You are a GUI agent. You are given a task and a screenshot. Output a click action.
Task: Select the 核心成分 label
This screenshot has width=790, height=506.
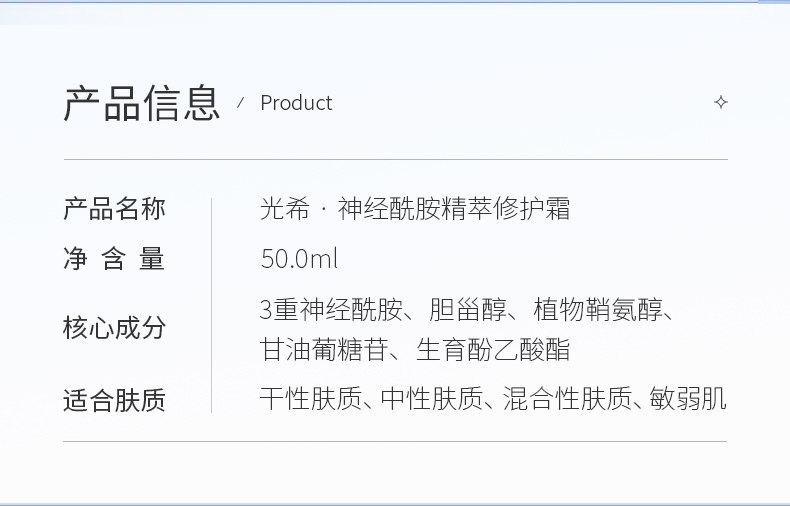pyautogui.click(x=114, y=327)
